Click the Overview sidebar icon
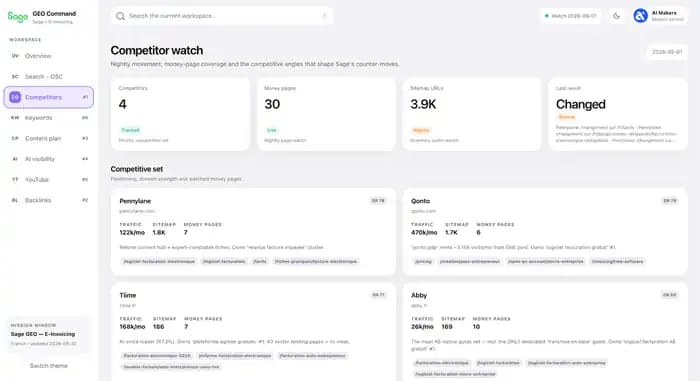The image size is (700, 381). click(15, 56)
